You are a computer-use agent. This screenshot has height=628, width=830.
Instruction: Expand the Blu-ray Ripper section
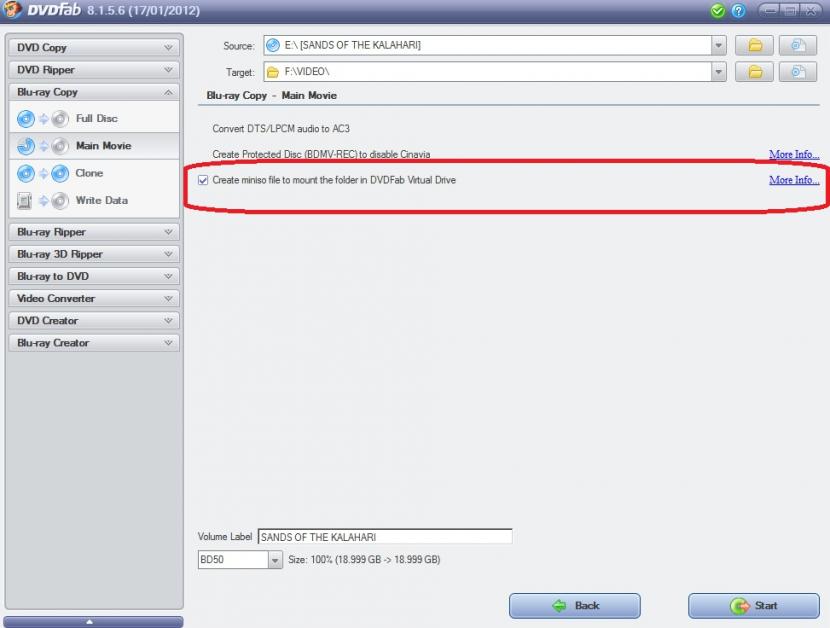pos(94,232)
